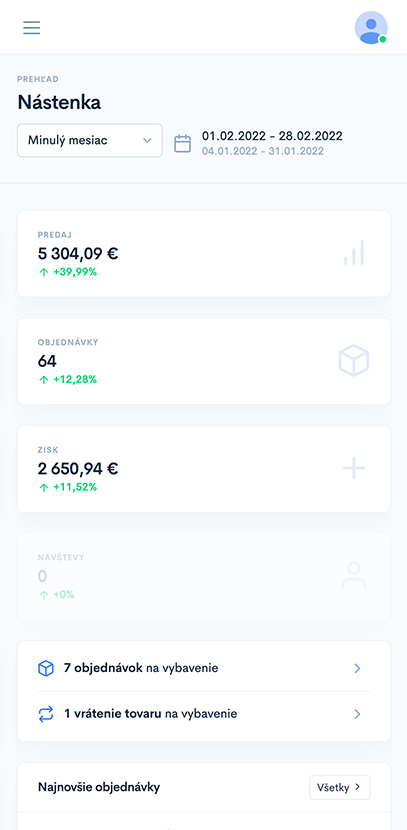
Task: Click the Všetky button
Action: click(340, 787)
